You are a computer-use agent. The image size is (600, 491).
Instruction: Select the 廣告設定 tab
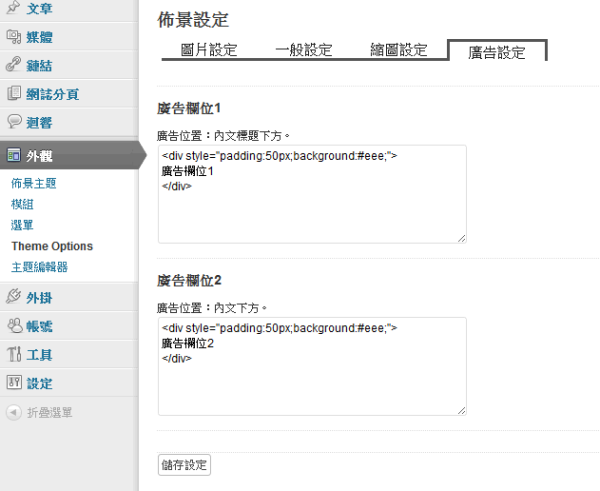(497, 52)
